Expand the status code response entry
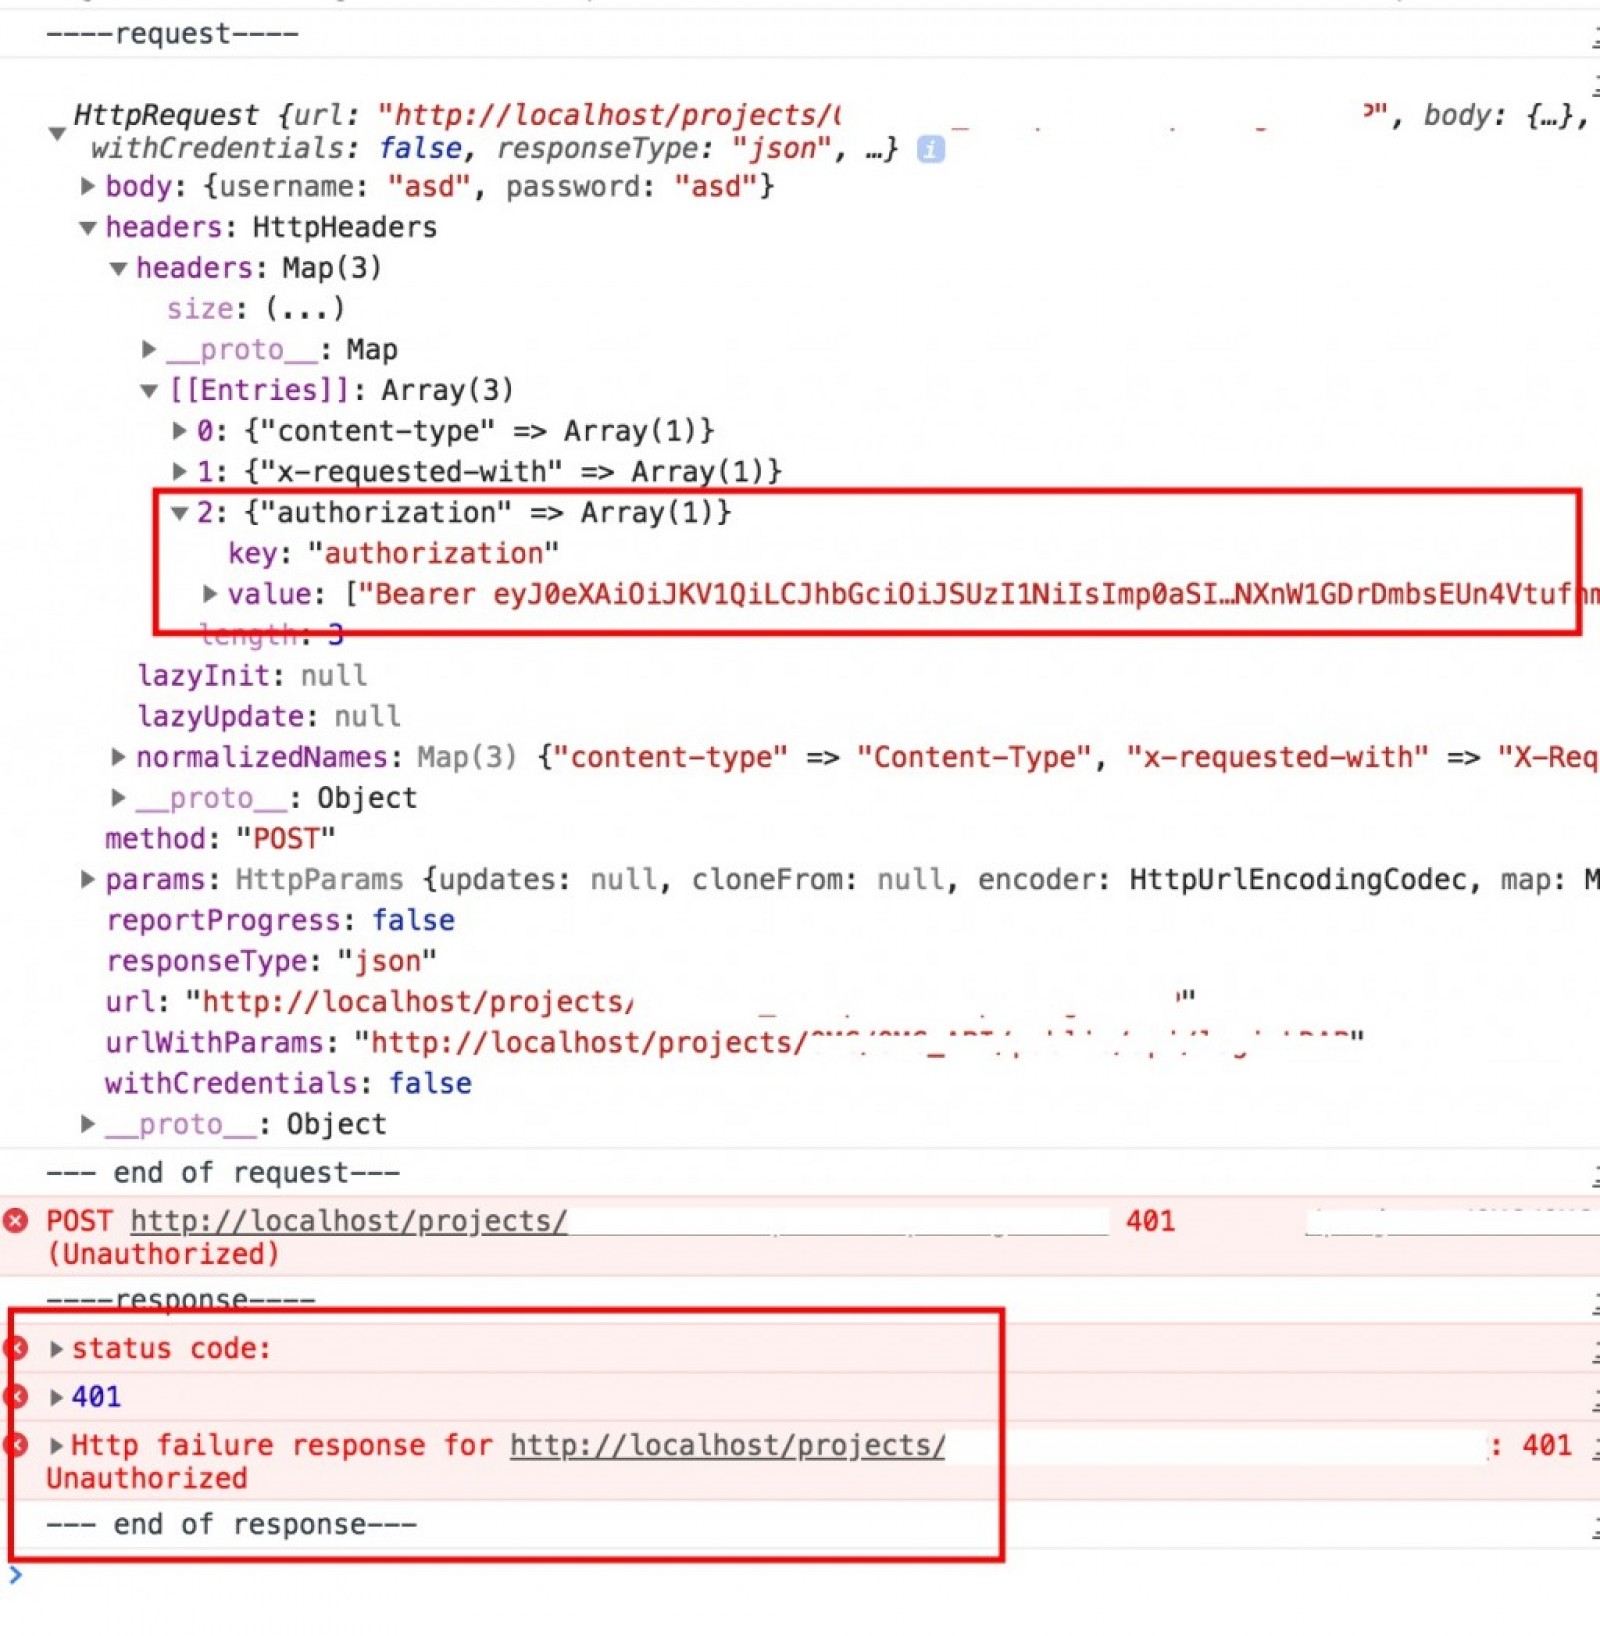Screen dimensions: 1600x1636 tap(56, 1348)
